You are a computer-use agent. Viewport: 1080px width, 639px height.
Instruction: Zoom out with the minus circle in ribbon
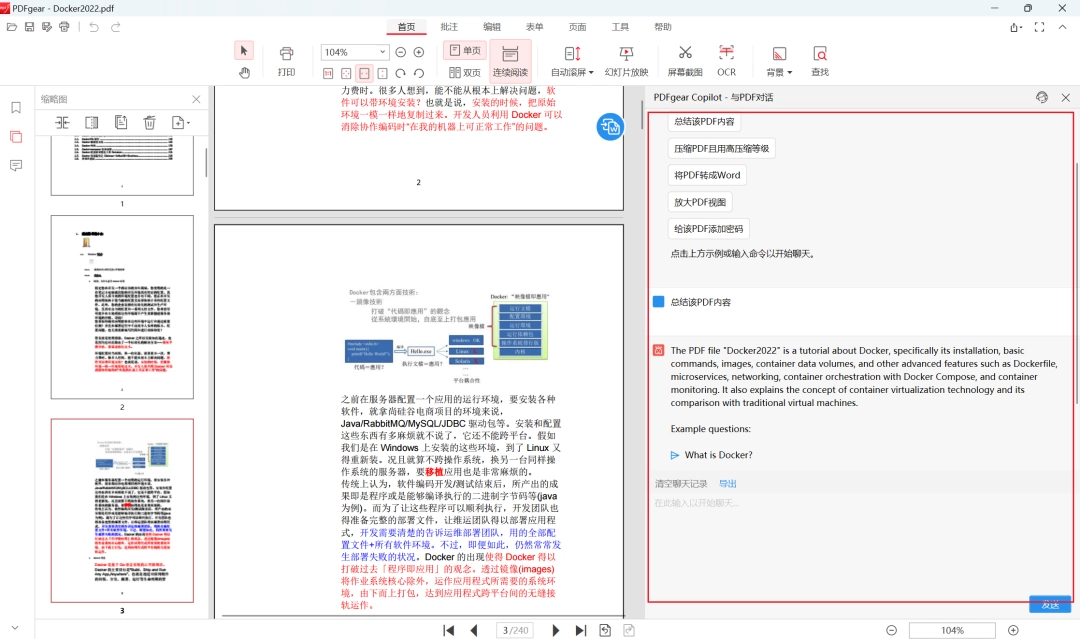pos(401,52)
